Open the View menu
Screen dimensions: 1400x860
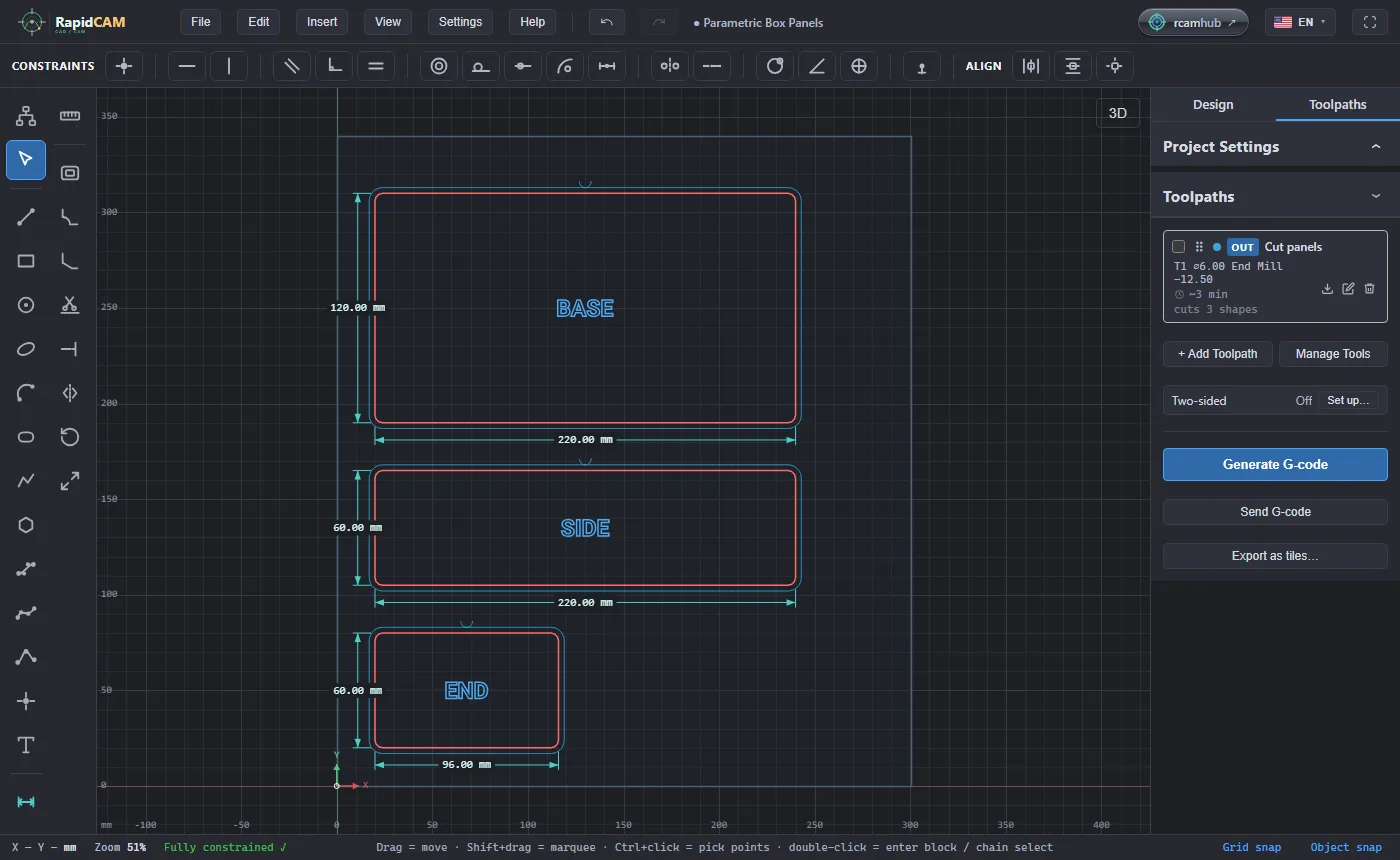click(388, 22)
